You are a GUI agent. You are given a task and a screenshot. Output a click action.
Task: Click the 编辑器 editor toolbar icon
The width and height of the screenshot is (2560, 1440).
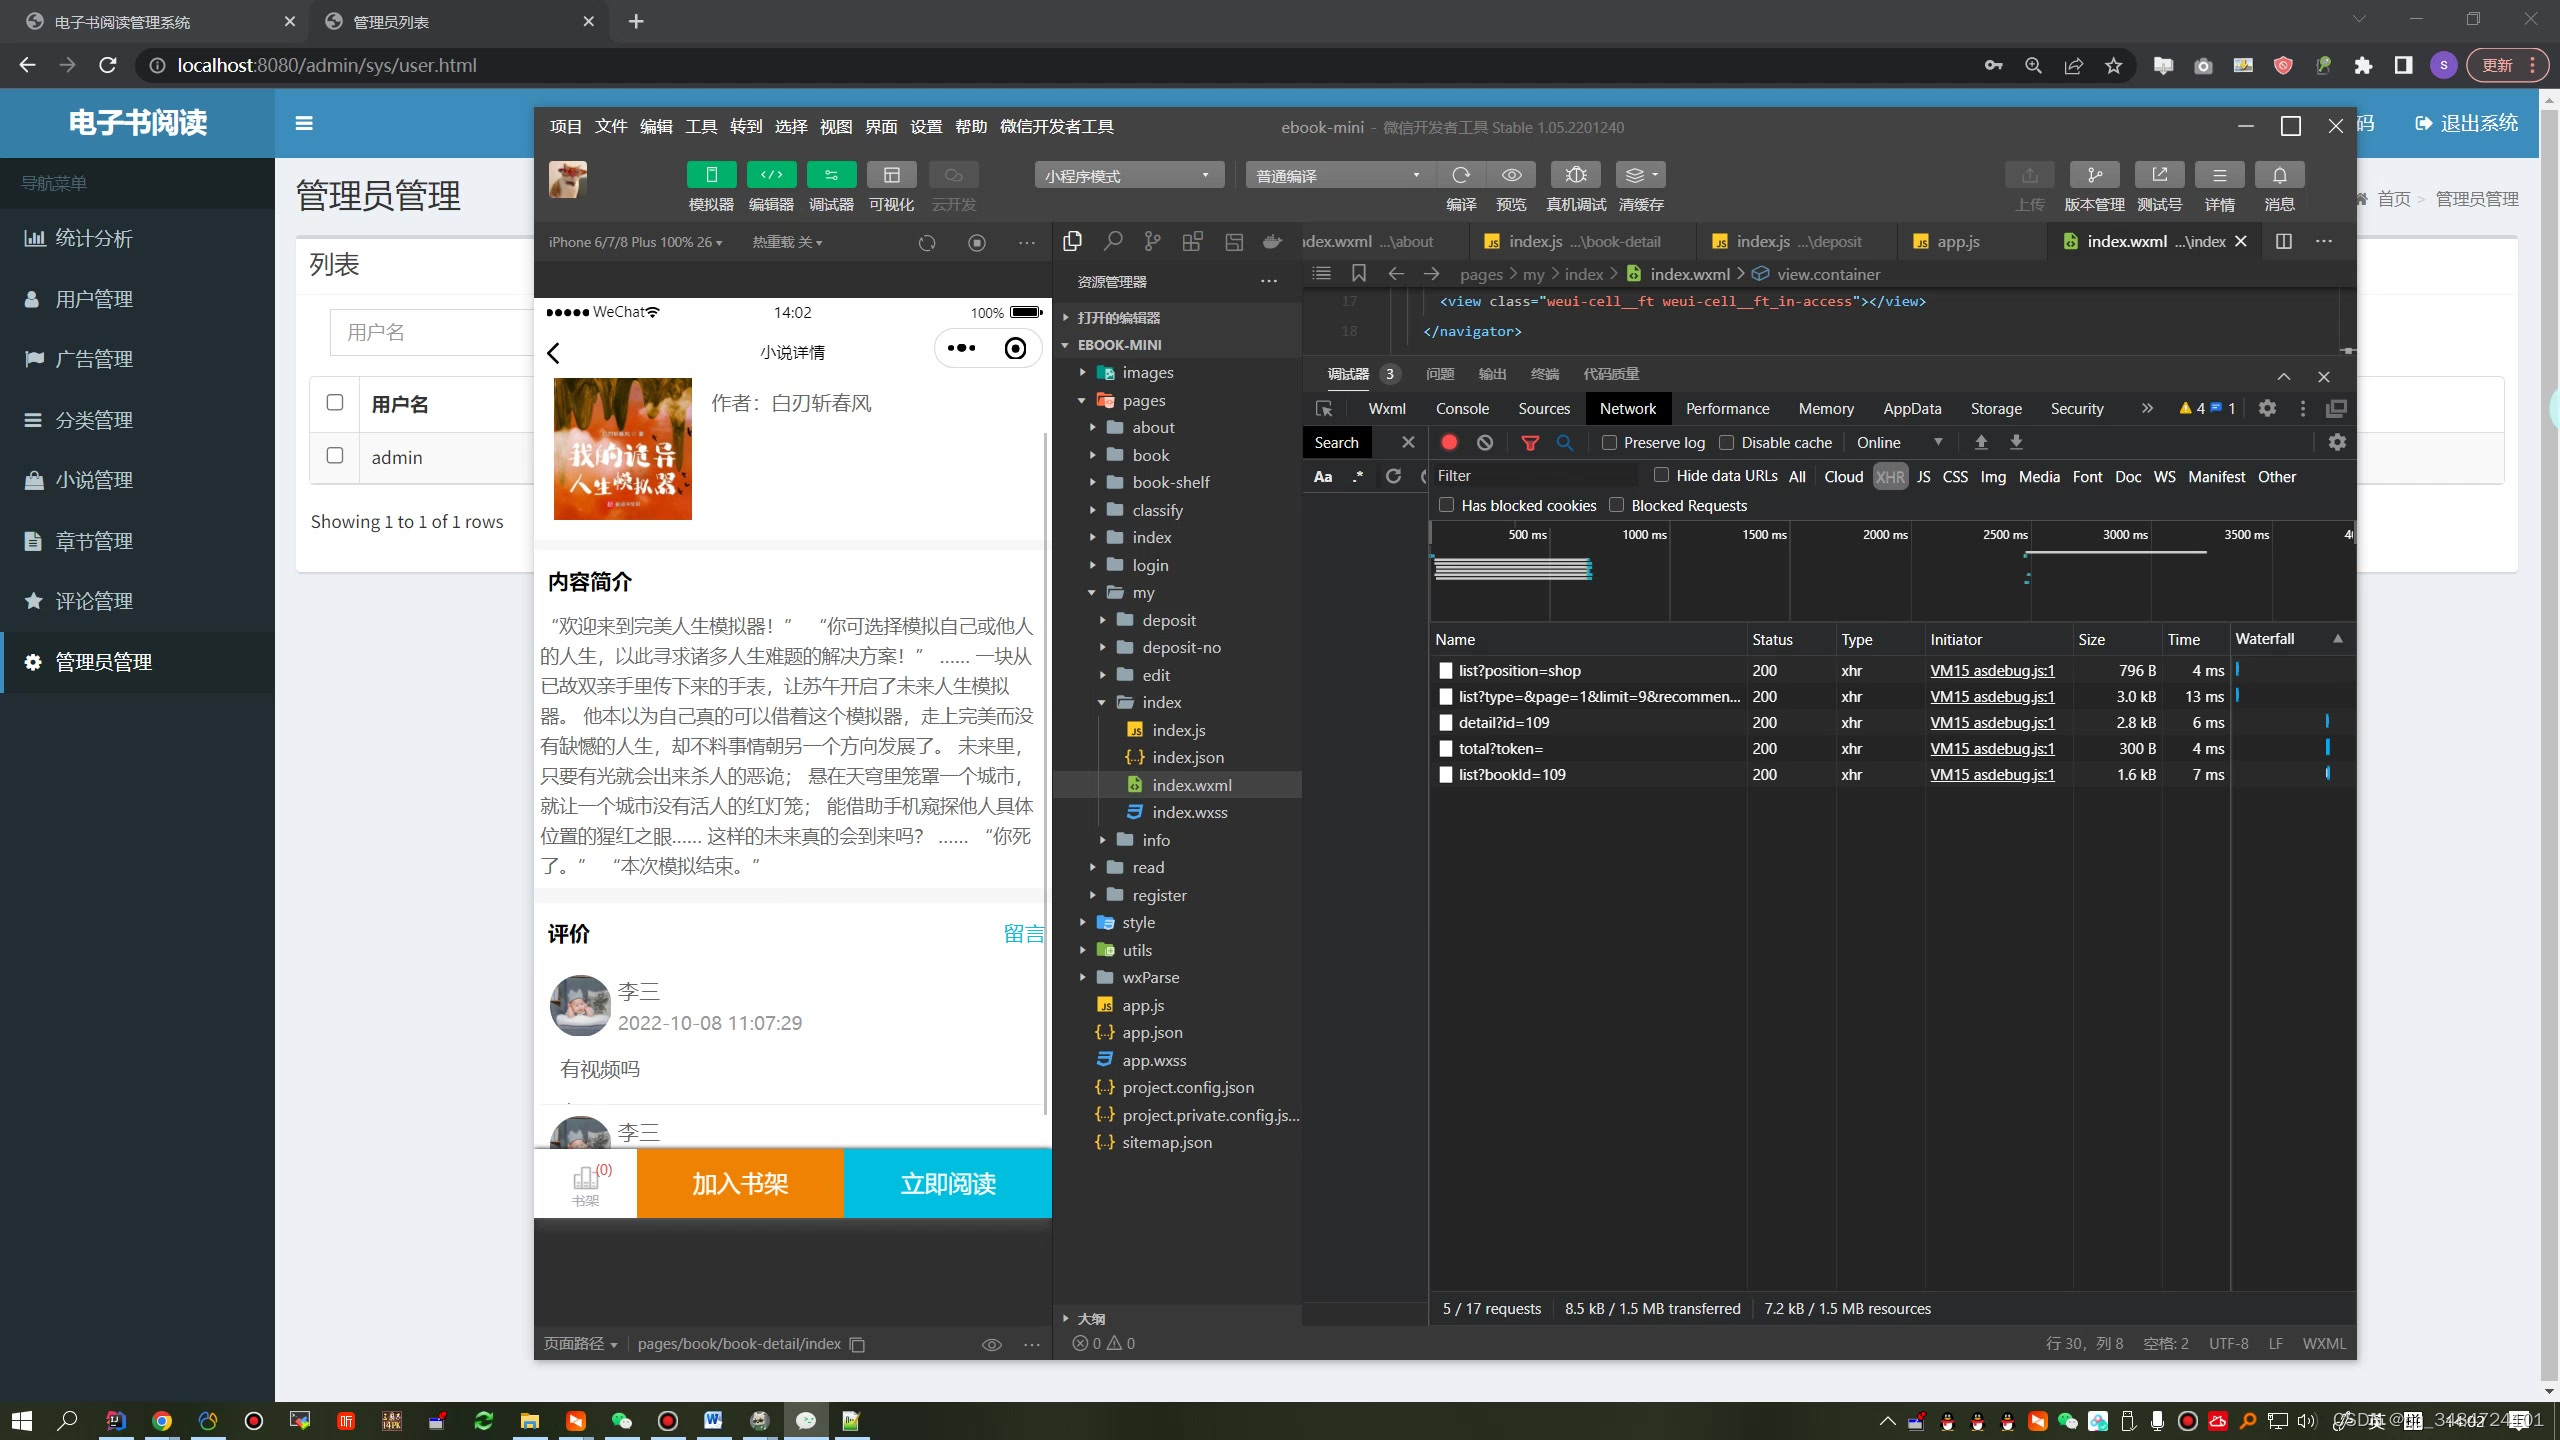771,175
